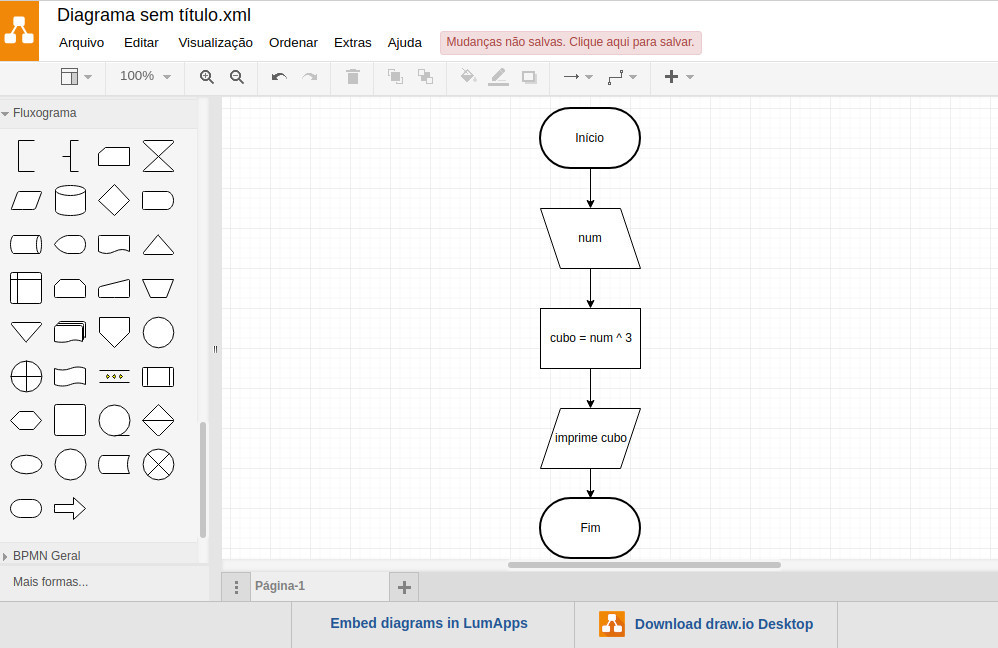Select the cubo = num ^ 3 box

tap(590, 338)
